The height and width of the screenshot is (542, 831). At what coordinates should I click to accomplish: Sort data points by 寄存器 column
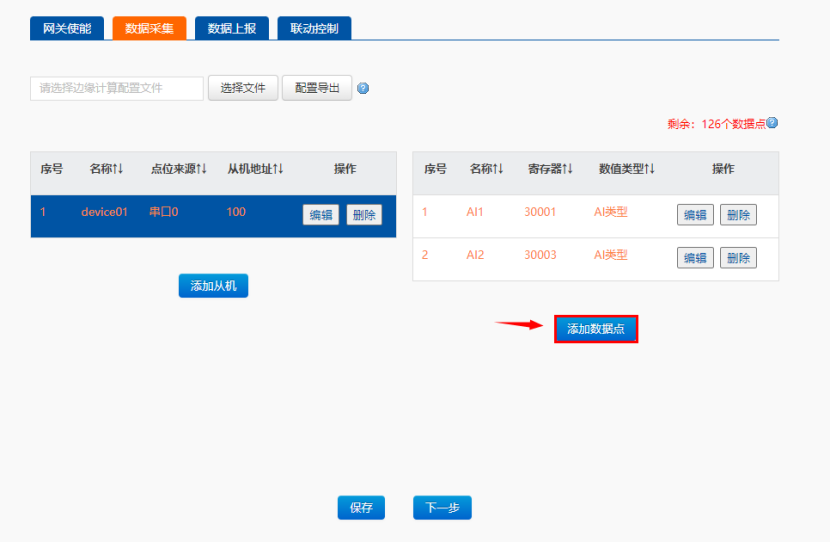click(x=550, y=169)
